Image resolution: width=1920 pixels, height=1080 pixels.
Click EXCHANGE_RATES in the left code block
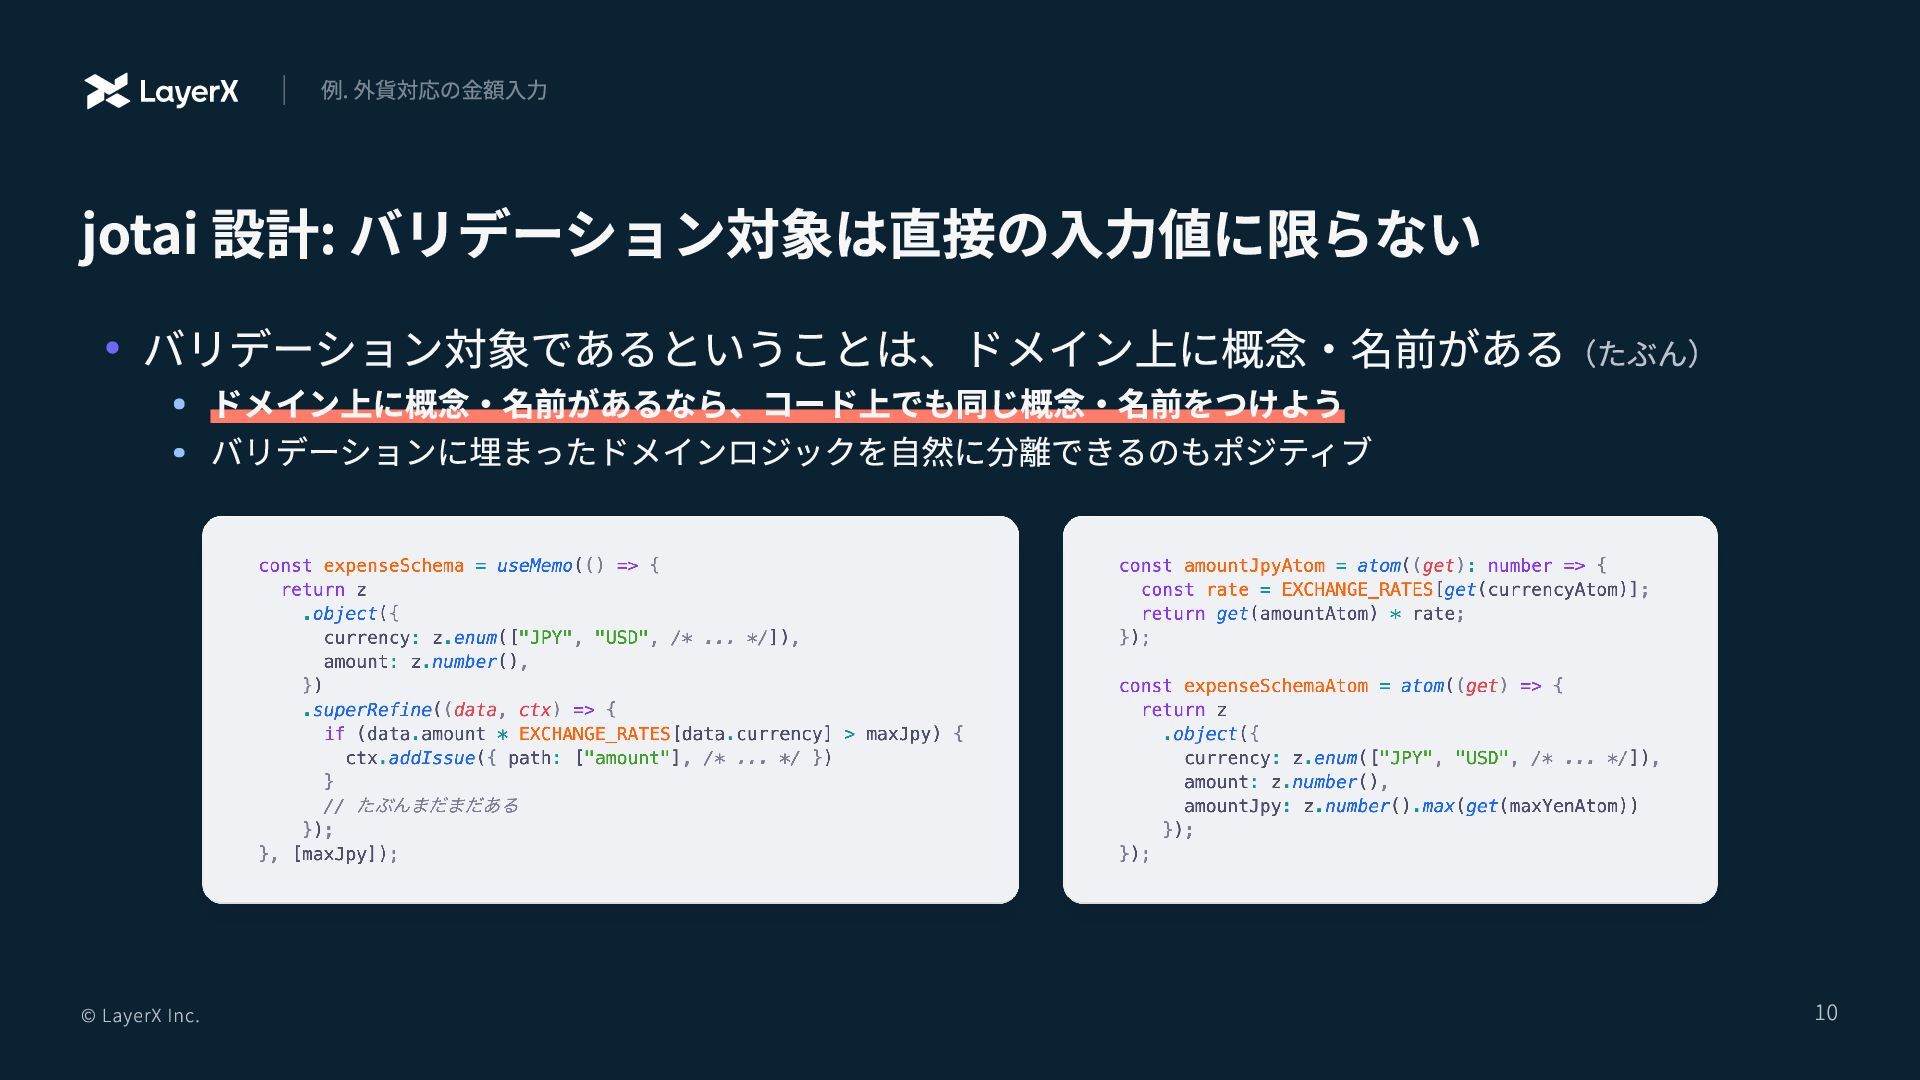point(594,734)
